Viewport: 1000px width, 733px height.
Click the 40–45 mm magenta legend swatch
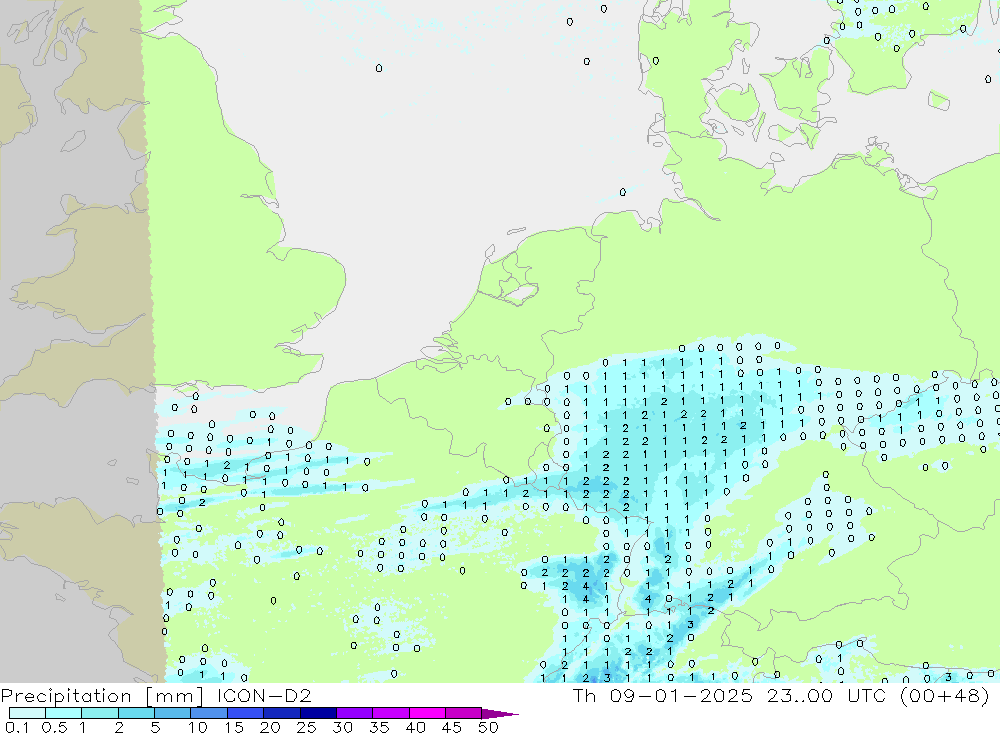427,713
